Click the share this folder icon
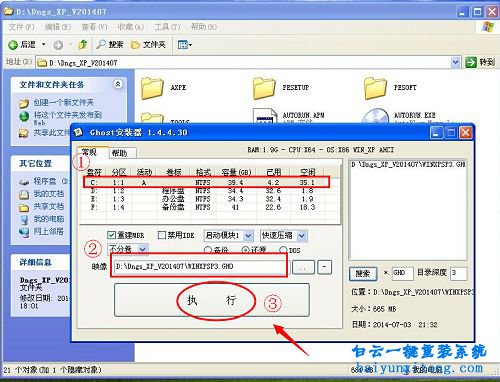 23,133
